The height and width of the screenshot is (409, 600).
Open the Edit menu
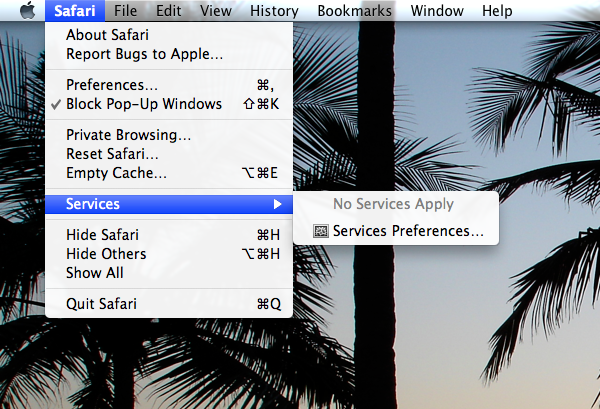click(x=168, y=10)
